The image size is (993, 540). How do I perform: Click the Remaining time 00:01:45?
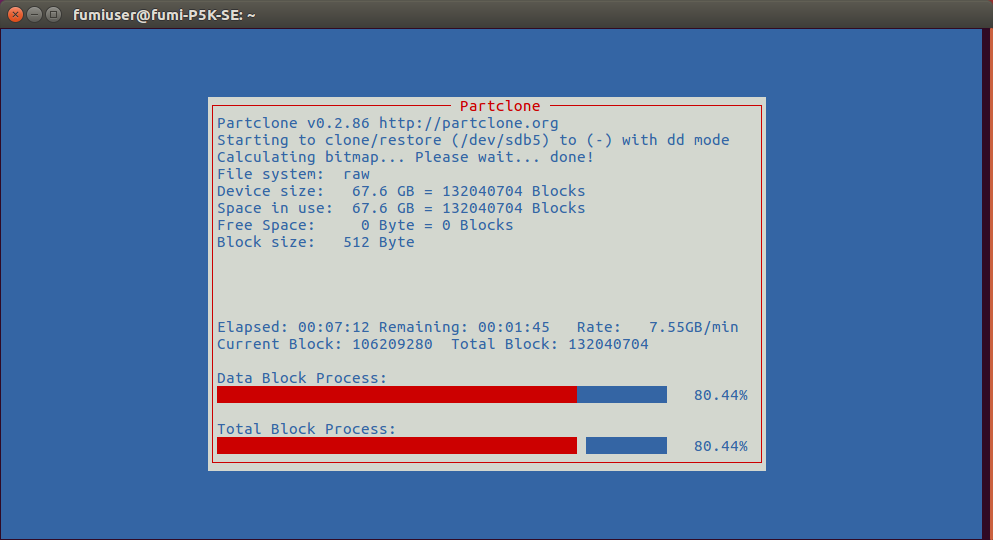tap(513, 327)
